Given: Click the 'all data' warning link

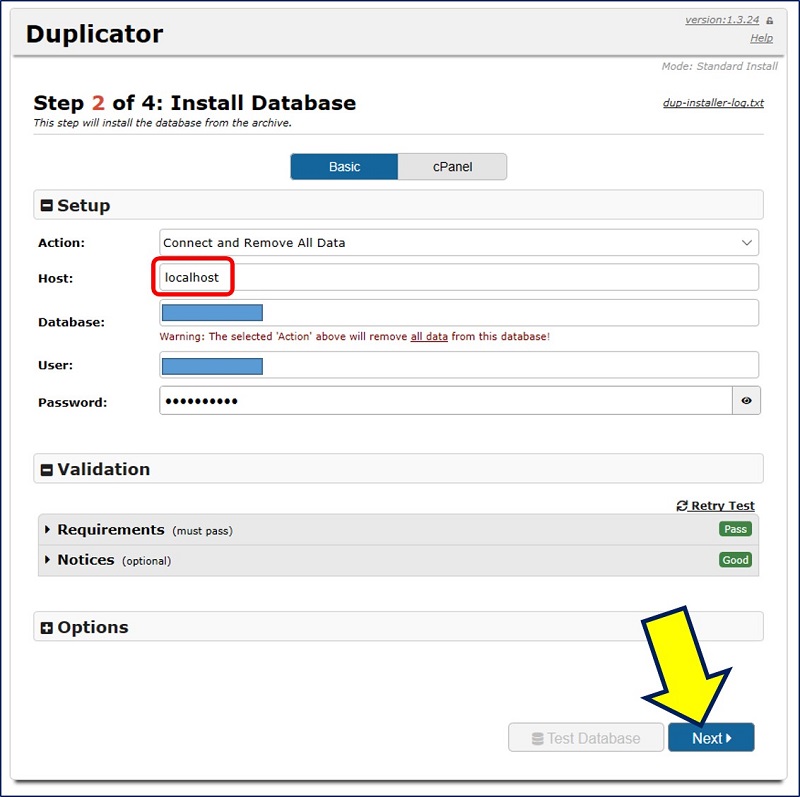Looking at the screenshot, I should pos(429,337).
